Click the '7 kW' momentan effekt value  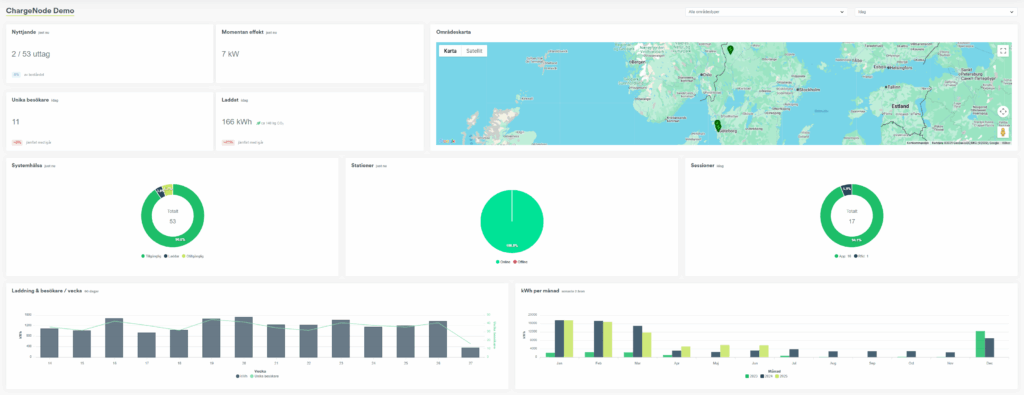click(x=230, y=54)
